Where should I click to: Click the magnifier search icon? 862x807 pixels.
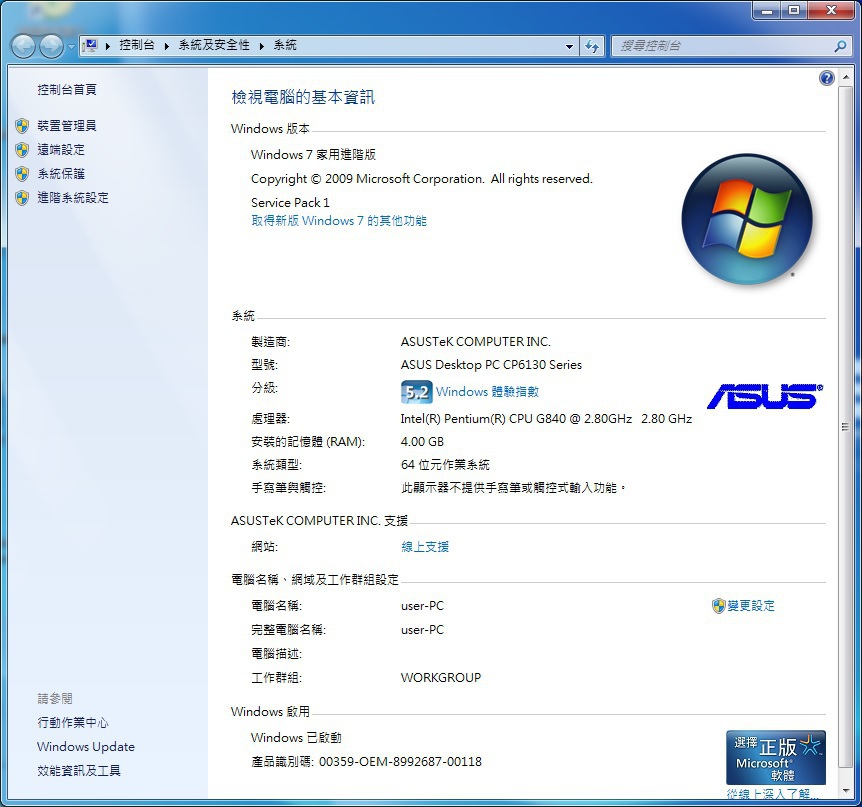point(840,46)
